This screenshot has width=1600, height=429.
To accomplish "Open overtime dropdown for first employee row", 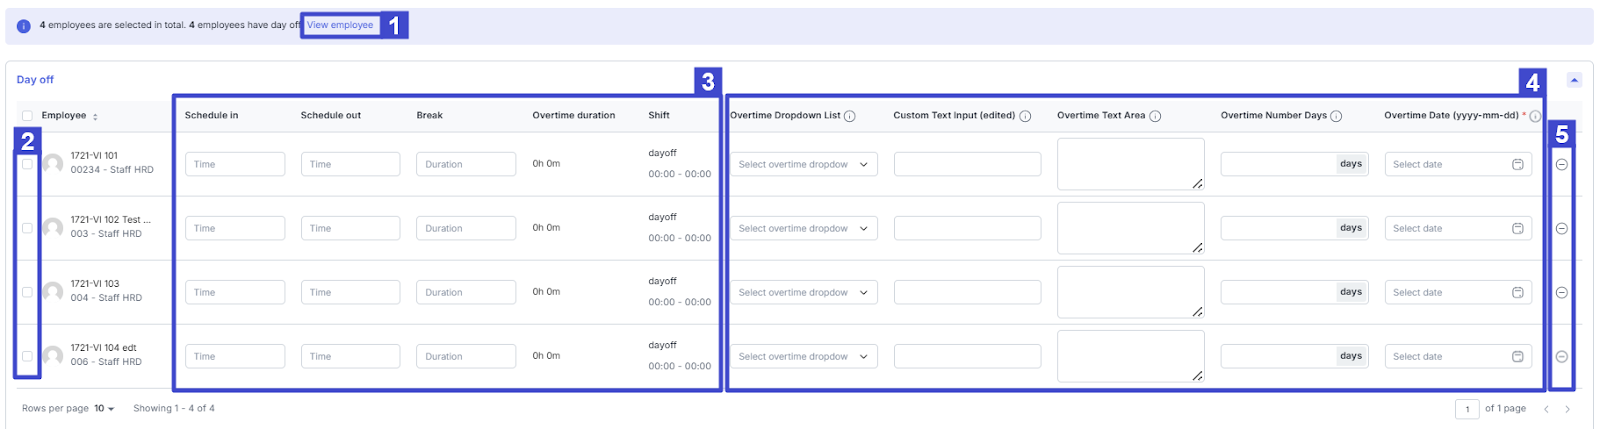I will tap(803, 164).
